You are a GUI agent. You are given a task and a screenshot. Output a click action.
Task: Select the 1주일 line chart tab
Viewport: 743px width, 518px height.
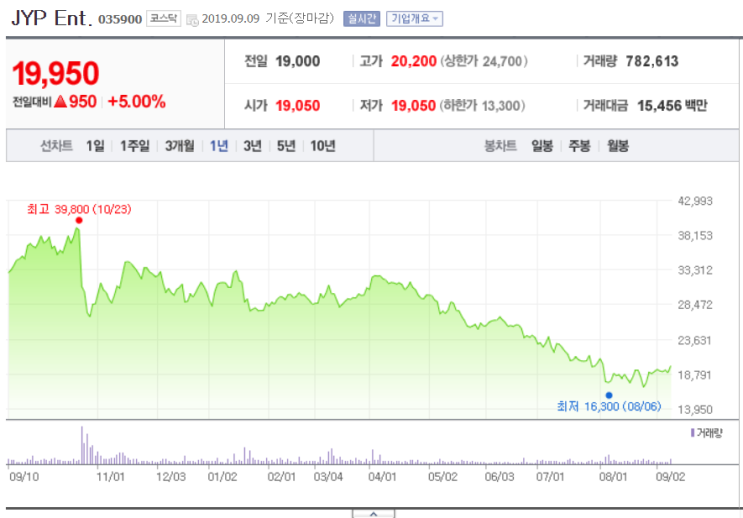[x=135, y=146]
